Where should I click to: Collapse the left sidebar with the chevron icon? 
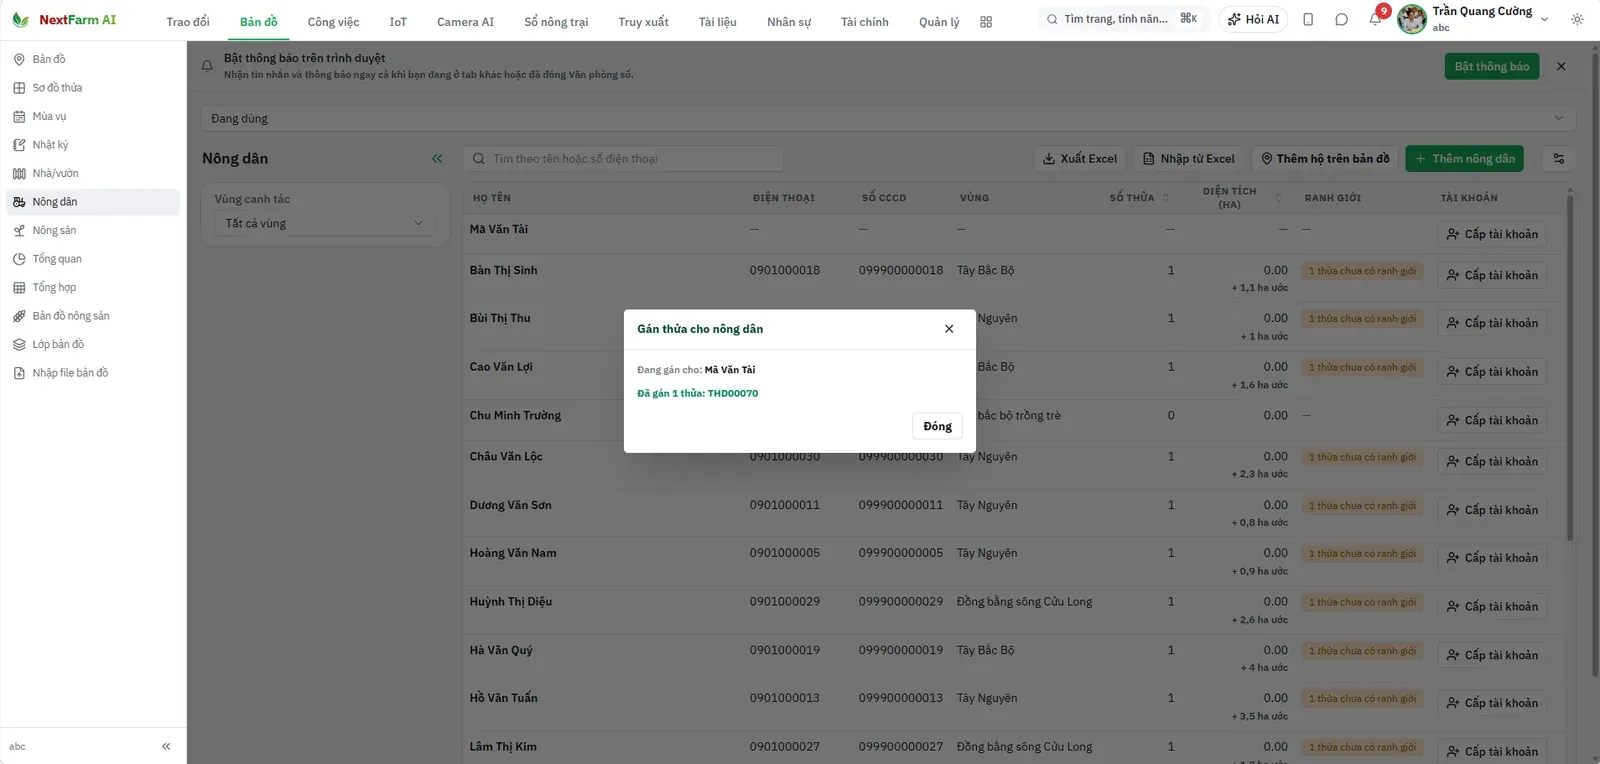[x=166, y=746]
